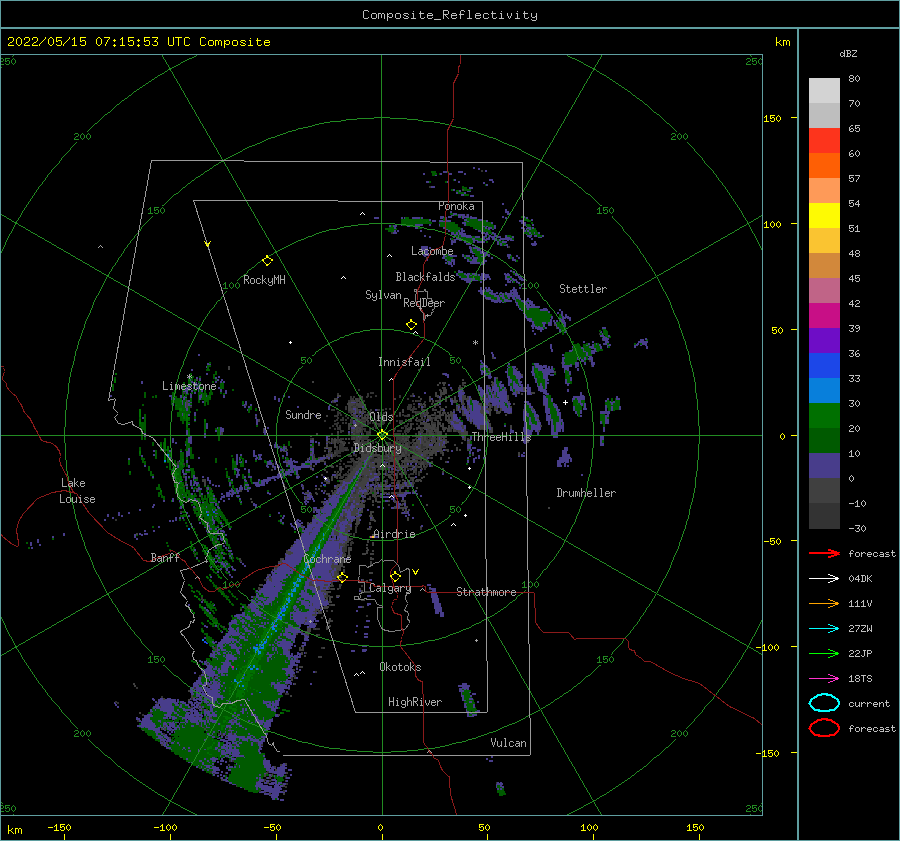The height and width of the screenshot is (841, 900).
Task: Select the Cochrane label
Action: pyautogui.click(x=327, y=559)
